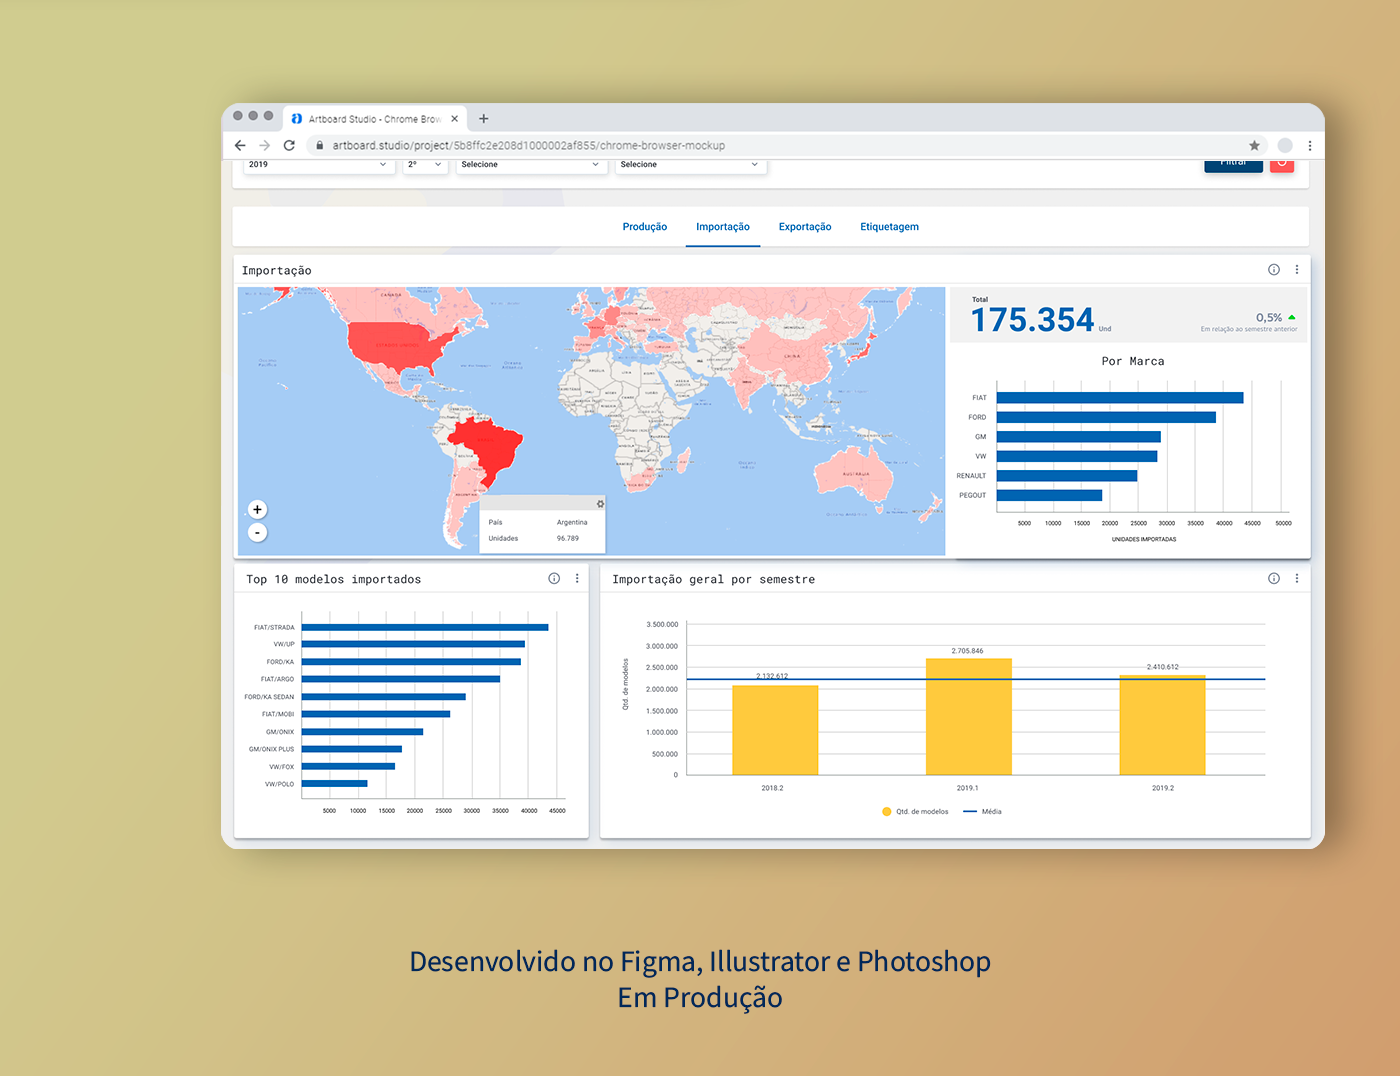This screenshot has height=1076, width=1400.
Task: Go back with the browser back arrow
Action: tap(240, 145)
